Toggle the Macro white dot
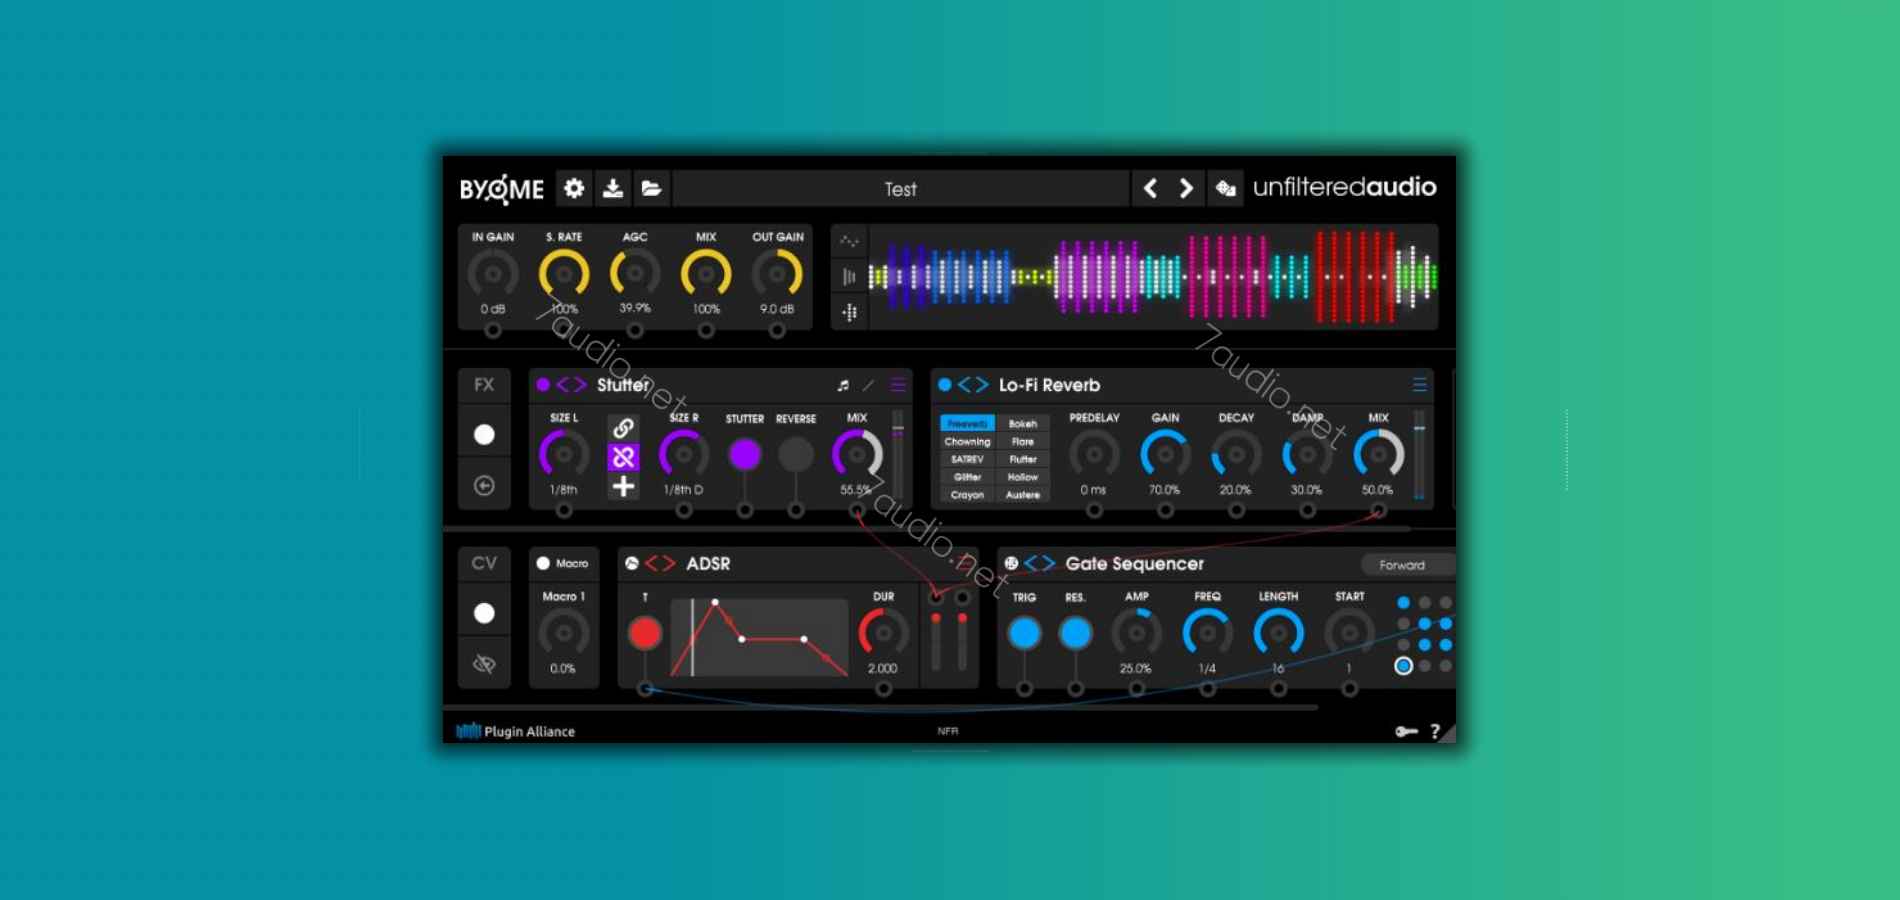 click(543, 563)
